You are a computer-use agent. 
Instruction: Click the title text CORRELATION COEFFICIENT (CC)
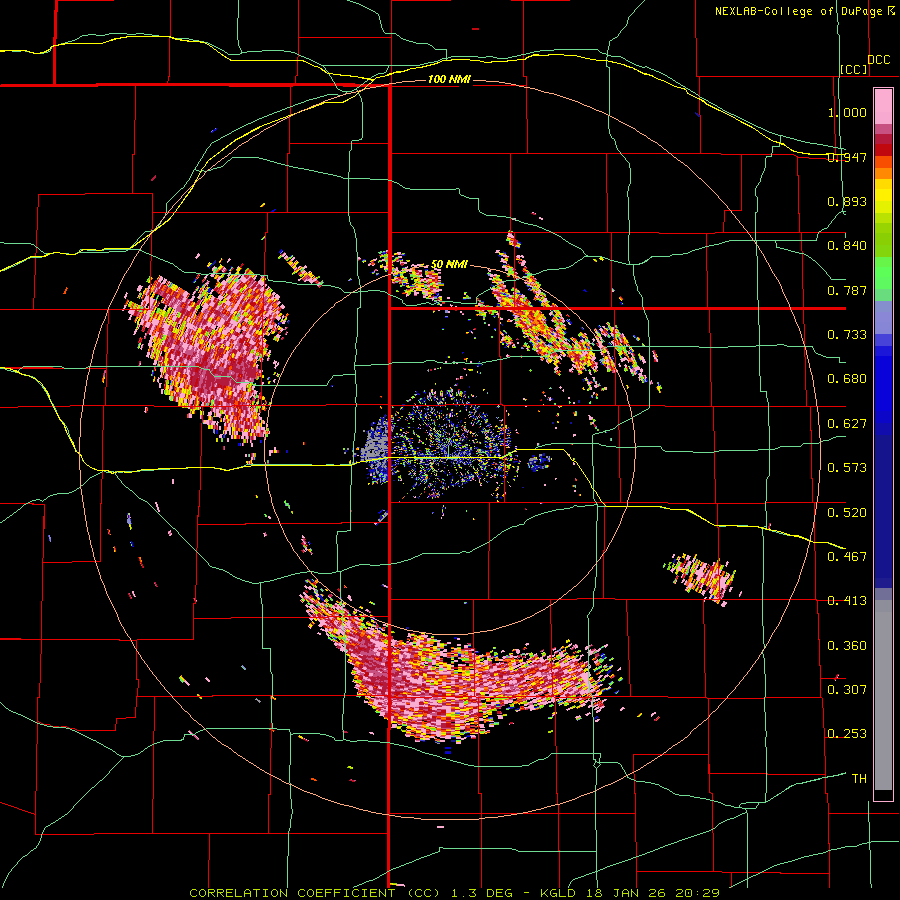pyautogui.click(x=316, y=893)
